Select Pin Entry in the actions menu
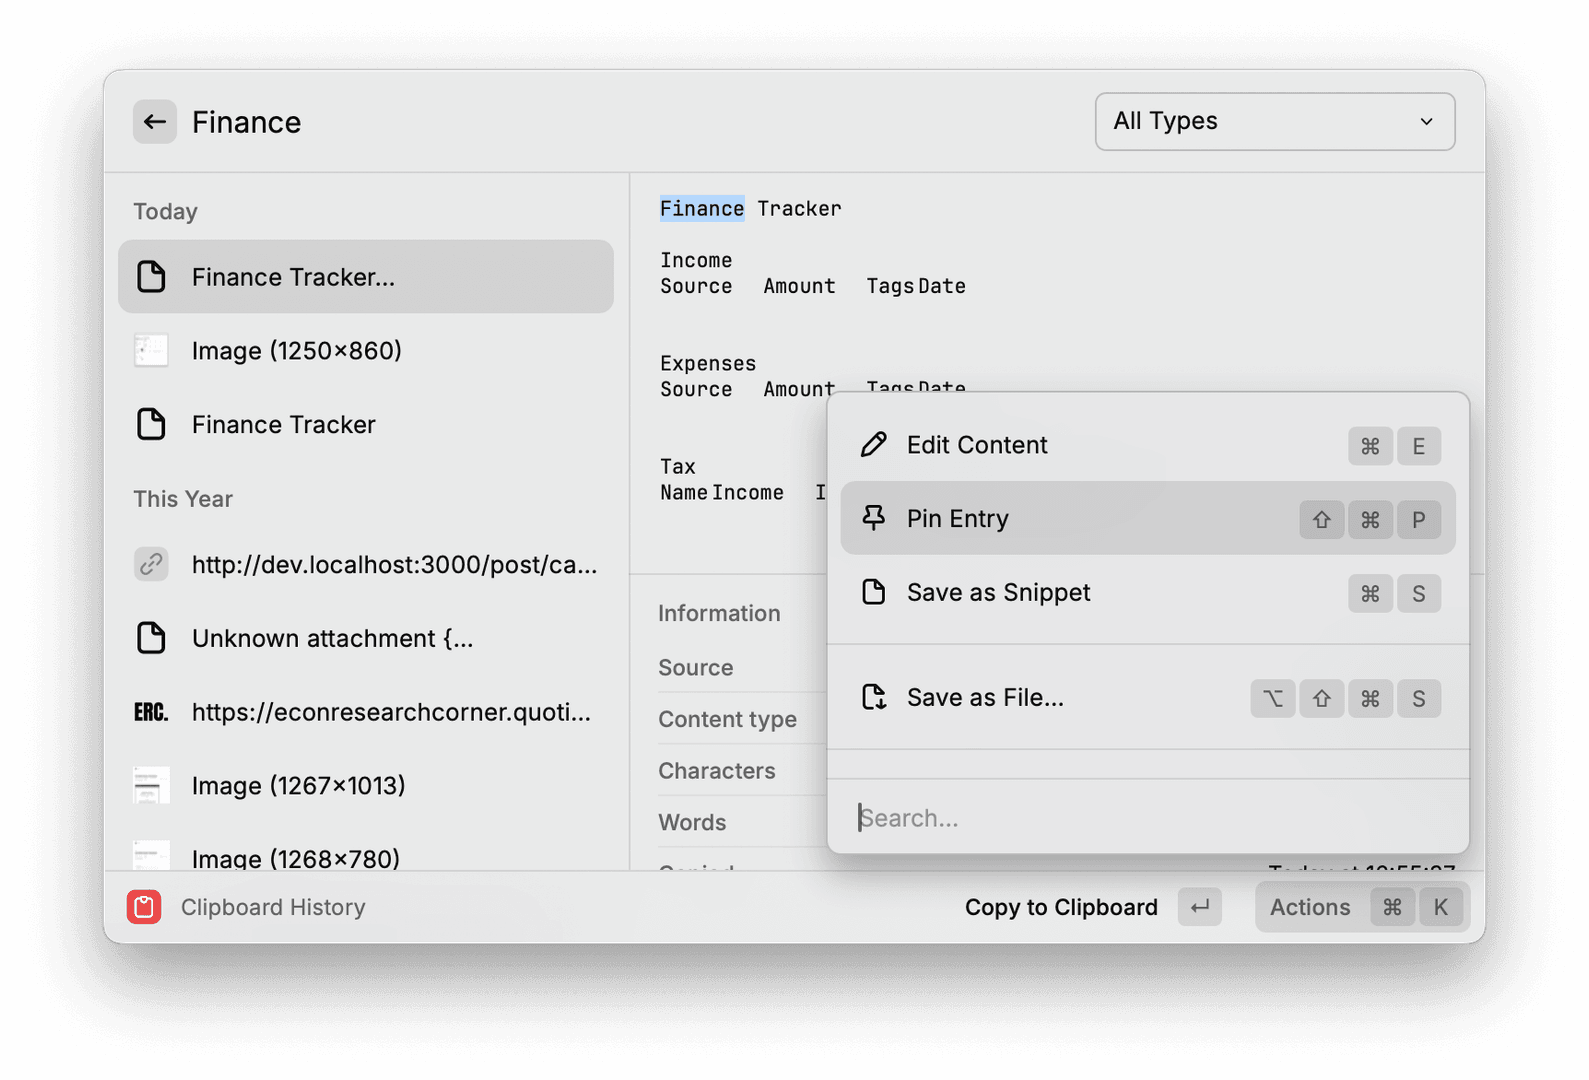This screenshot has height=1080, width=1589. [957, 519]
